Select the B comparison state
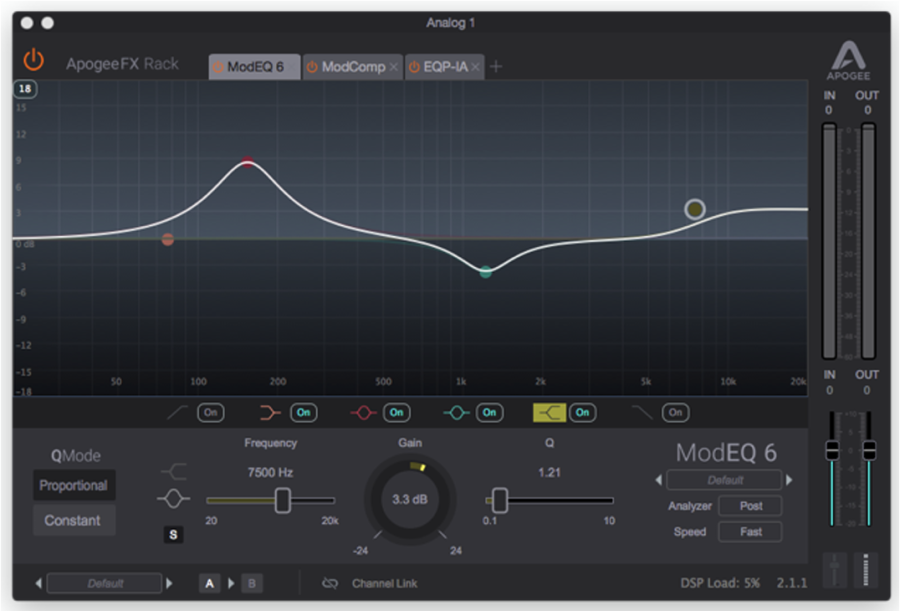The height and width of the screenshot is (611, 900). click(x=251, y=583)
